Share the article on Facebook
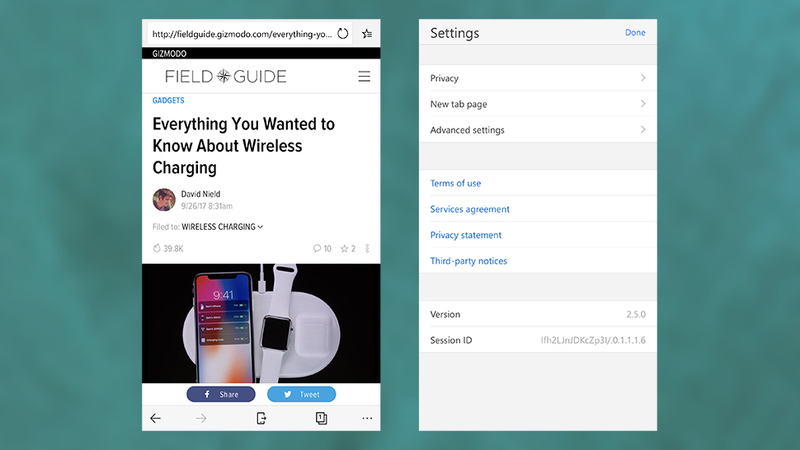800x450 pixels. 221,394
